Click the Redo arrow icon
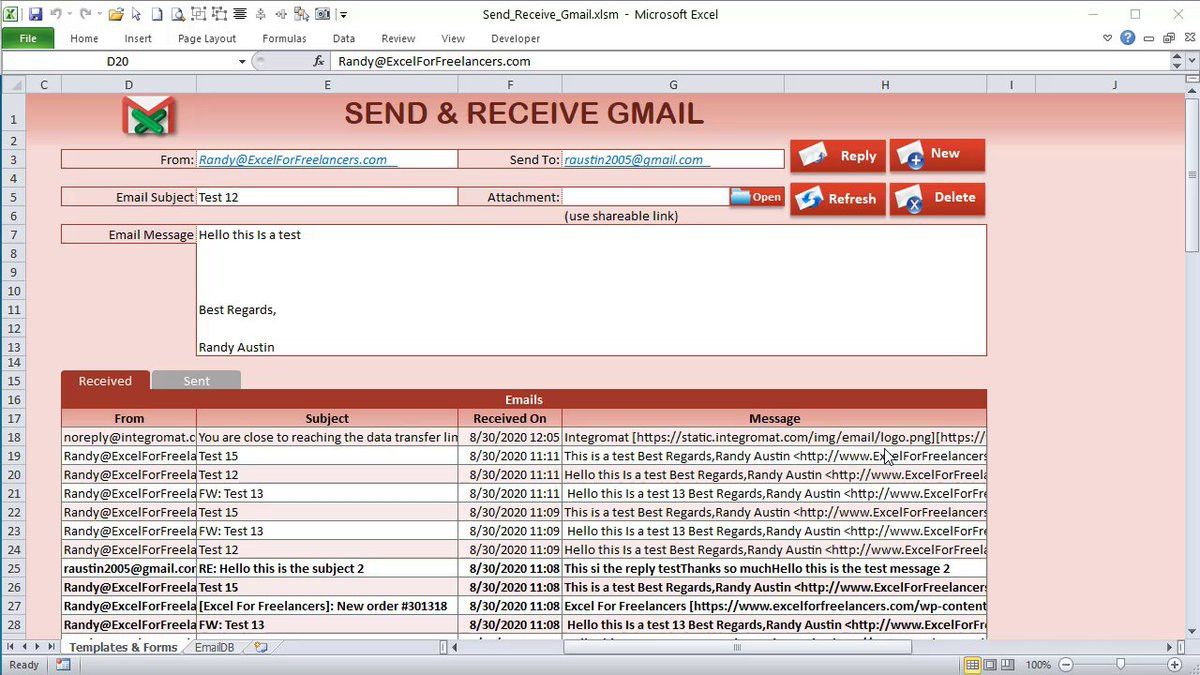The width and height of the screenshot is (1200, 675). coord(85,14)
